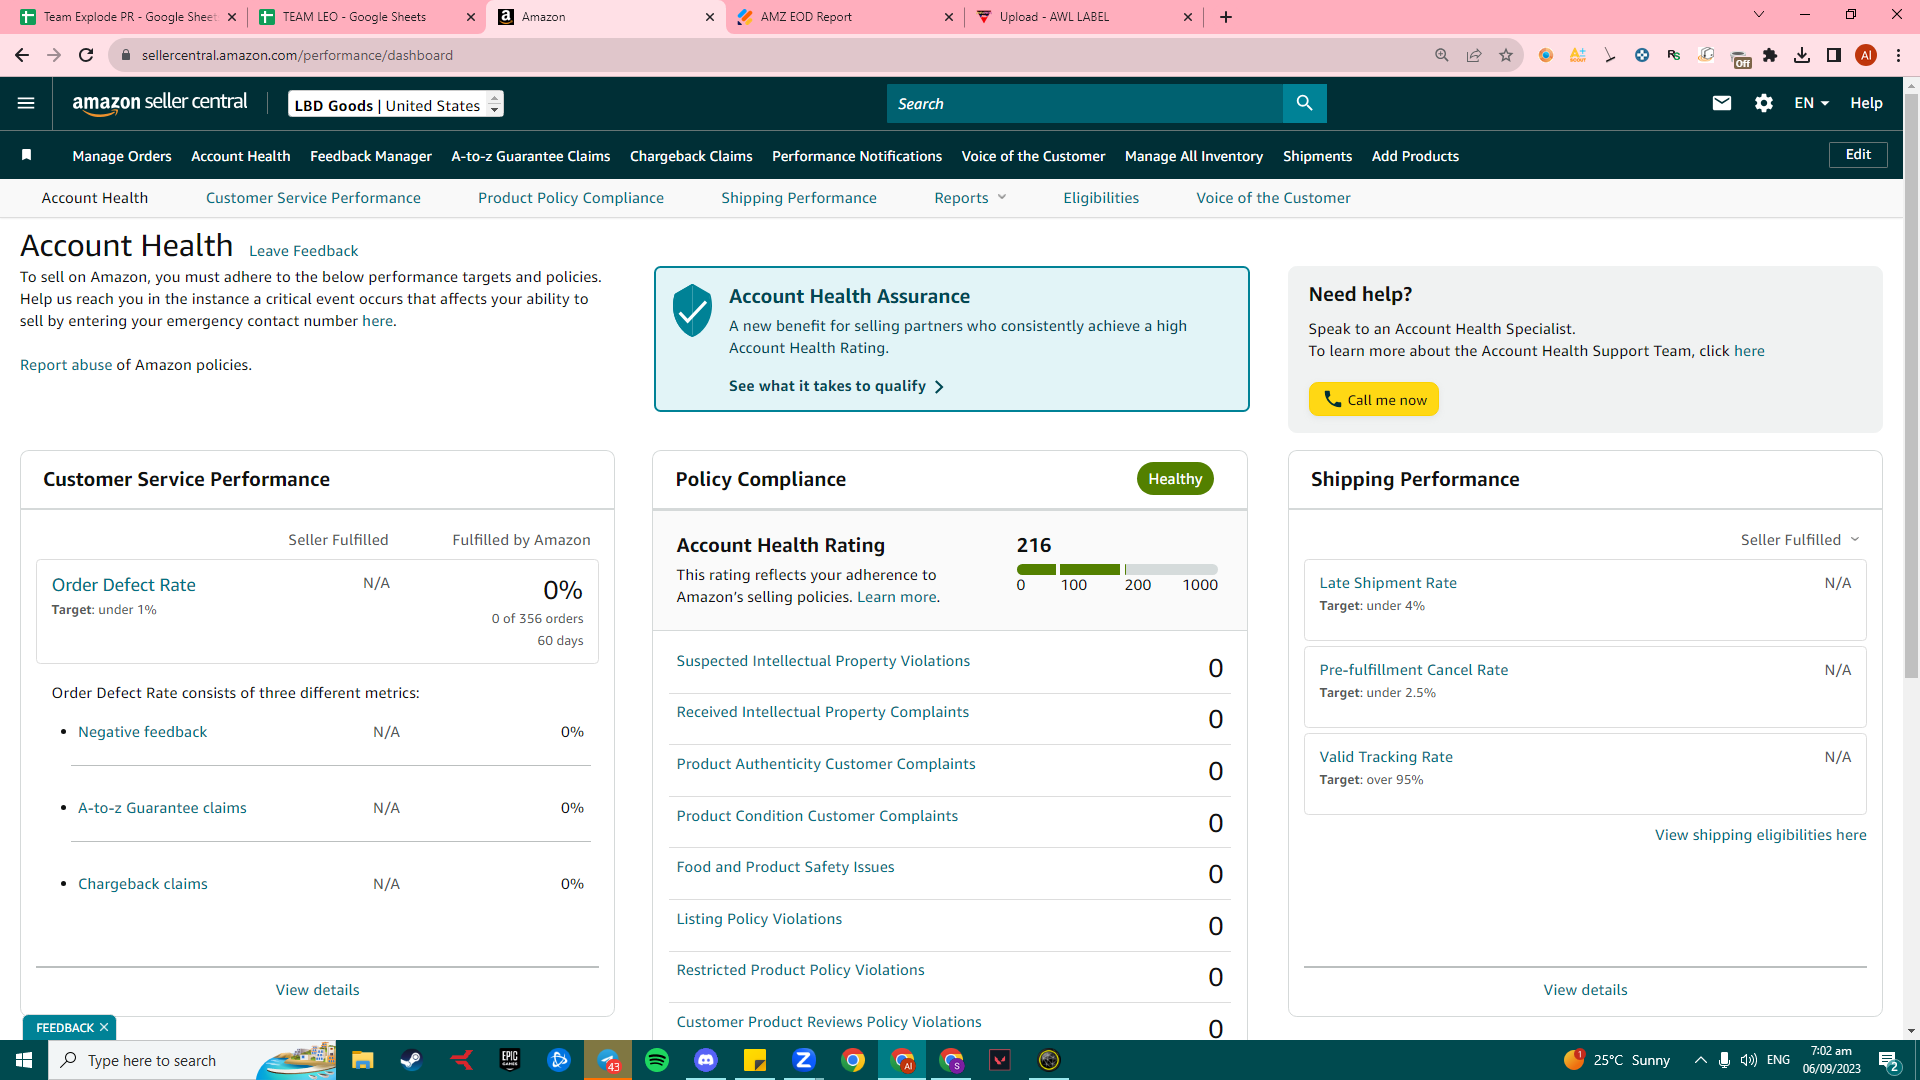
Task: Open the LBD Goods store selector
Action: (396, 104)
